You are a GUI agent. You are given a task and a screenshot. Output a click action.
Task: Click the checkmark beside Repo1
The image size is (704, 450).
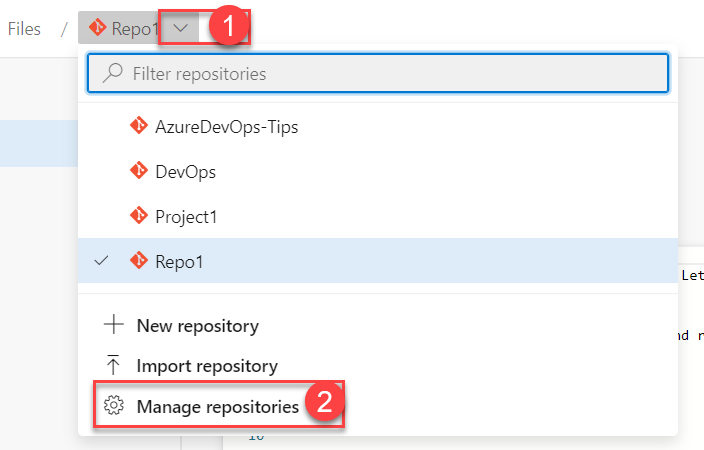tap(101, 260)
